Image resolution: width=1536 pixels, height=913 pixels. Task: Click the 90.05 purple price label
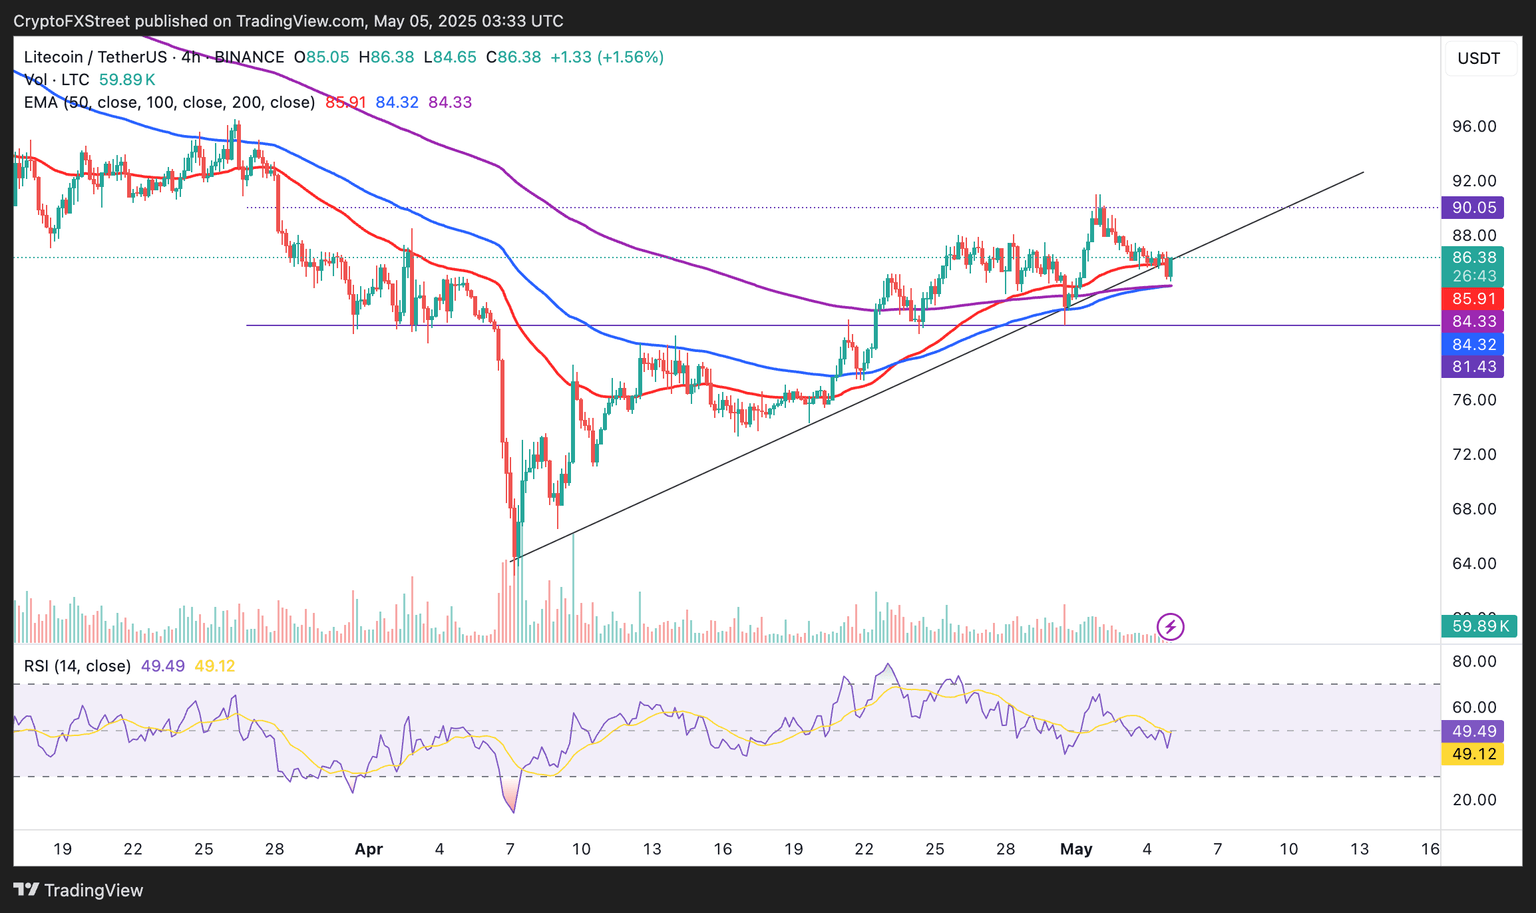point(1474,208)
